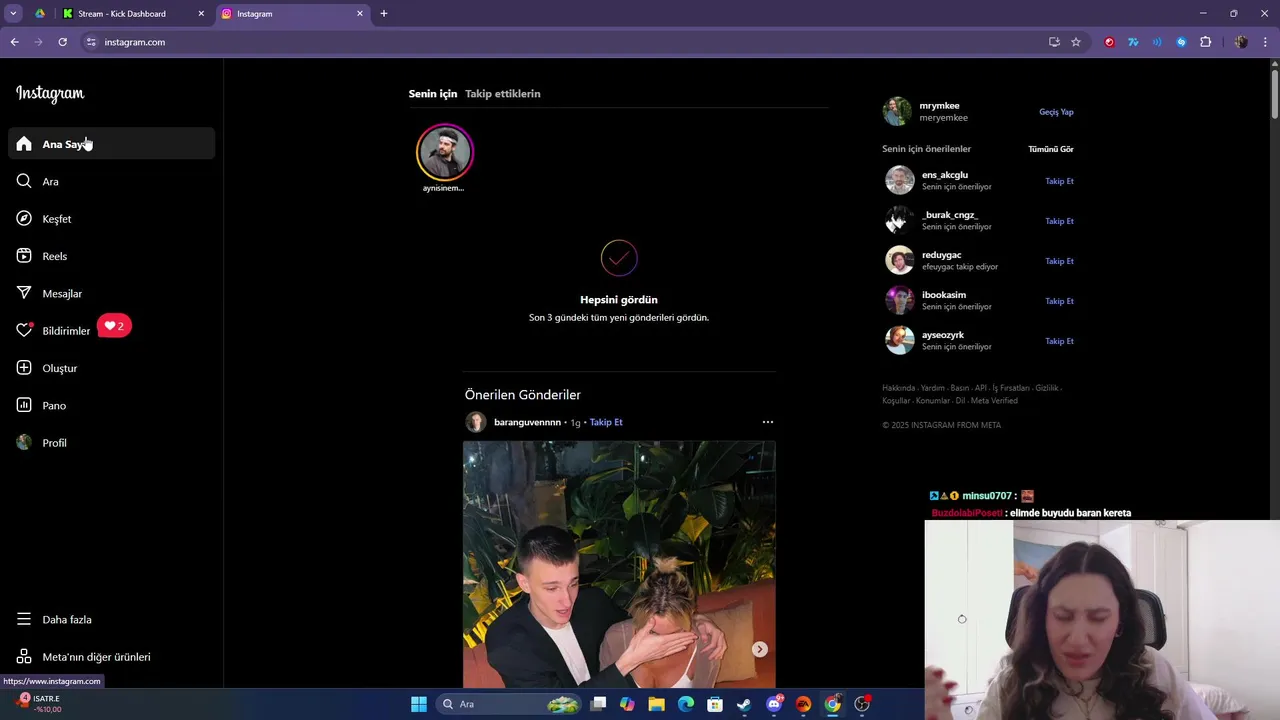Open Task View from taskbar
1280x720 pixels.
pyautogui.click(x=598, y=704)
